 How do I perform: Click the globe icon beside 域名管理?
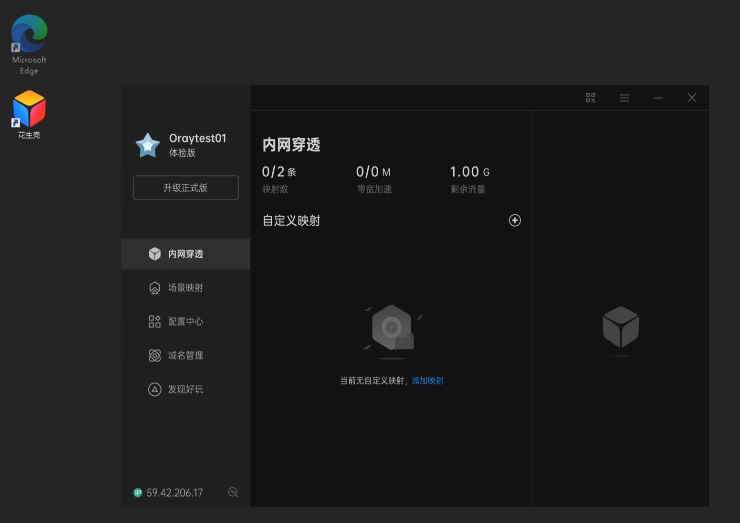point(154,355)
